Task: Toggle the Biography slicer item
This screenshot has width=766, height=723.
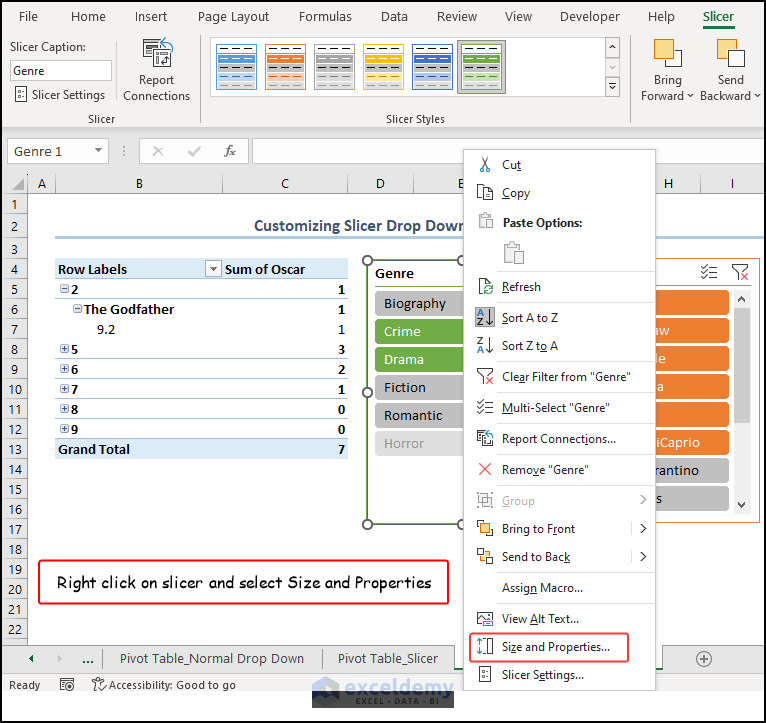Action: [419, 303]
